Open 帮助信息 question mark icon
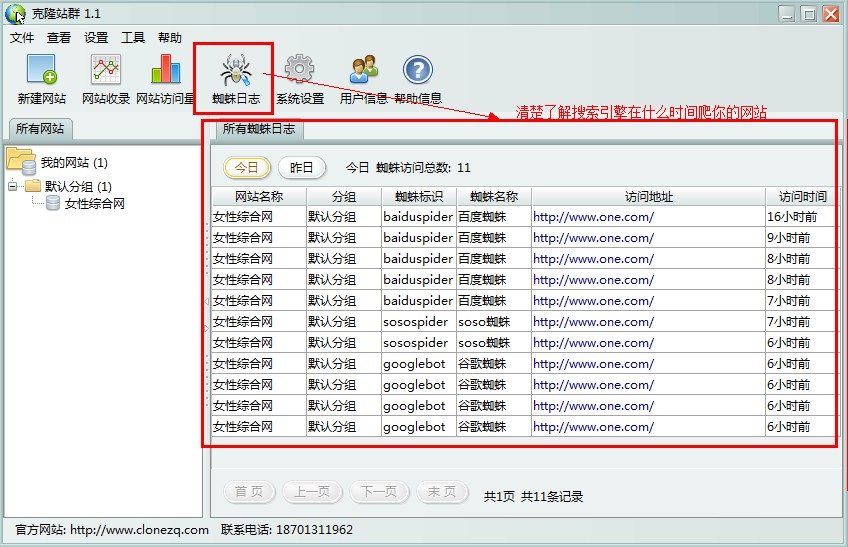 tap(418, 69)
